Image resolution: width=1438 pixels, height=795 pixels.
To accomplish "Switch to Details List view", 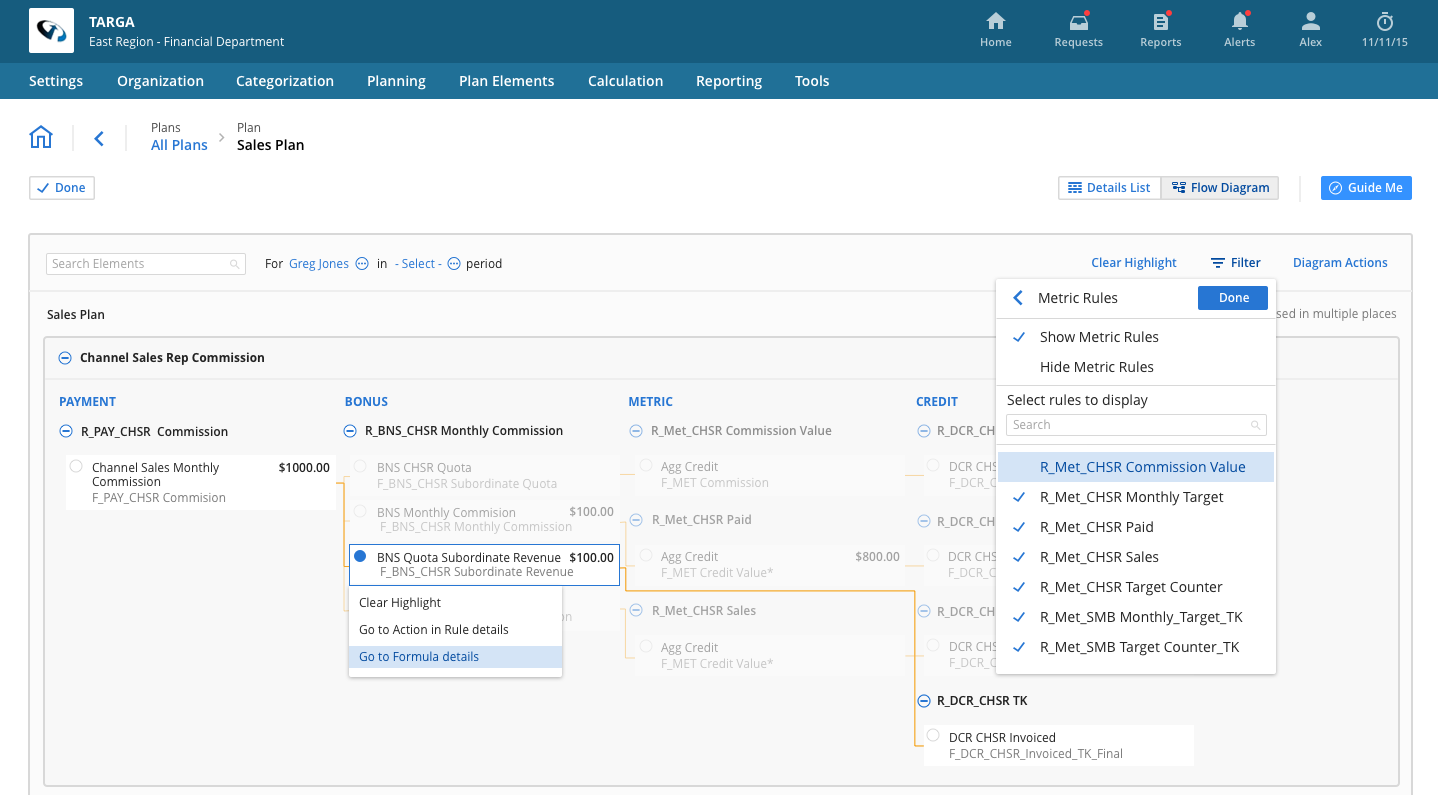I will coord(1109,188).
